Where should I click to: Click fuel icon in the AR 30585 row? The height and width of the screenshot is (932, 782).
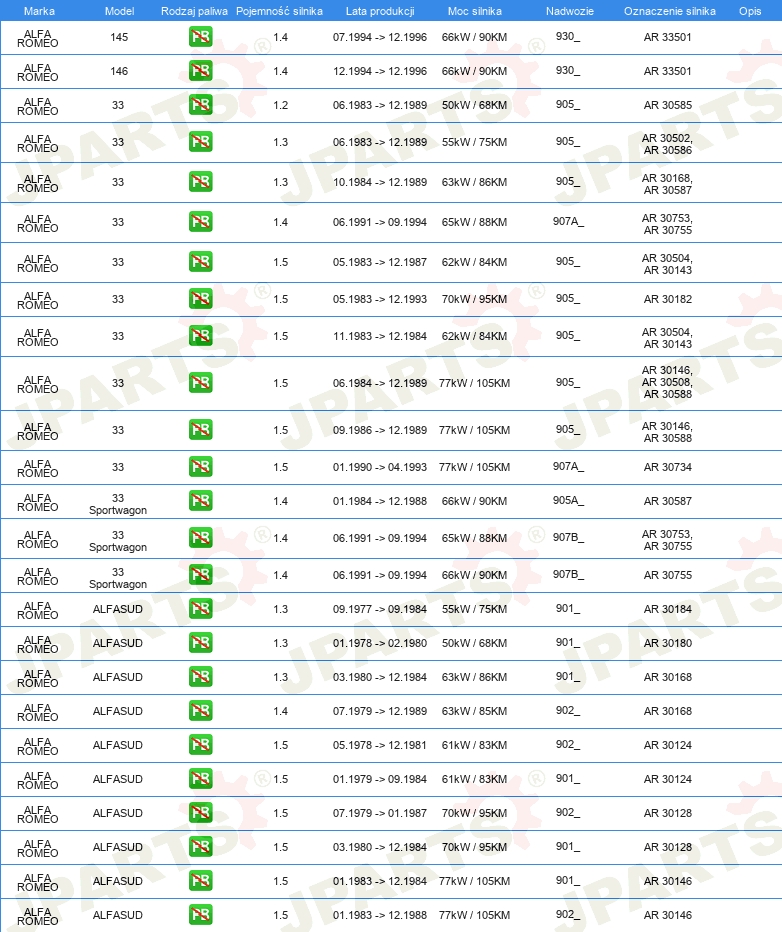click(x=201, y=105)
